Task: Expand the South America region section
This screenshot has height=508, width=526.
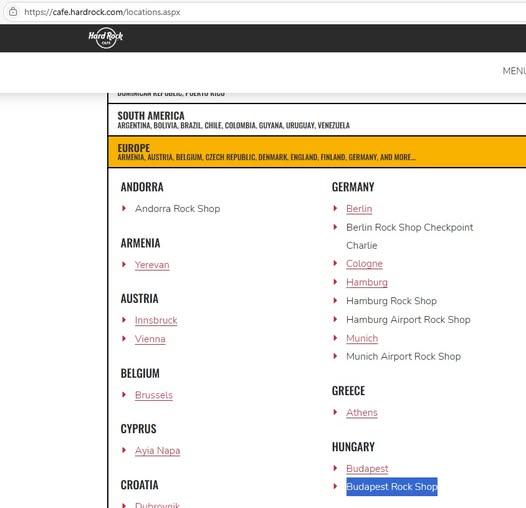Action: pos(317,120)
